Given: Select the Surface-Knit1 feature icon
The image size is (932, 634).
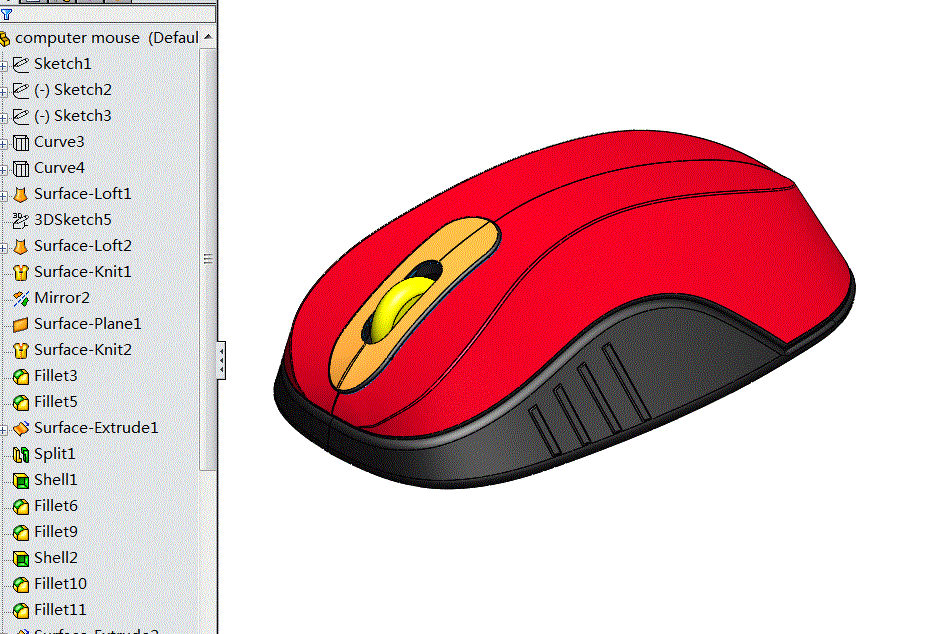Looking at the screenshot, I should [x=21, y=271].
